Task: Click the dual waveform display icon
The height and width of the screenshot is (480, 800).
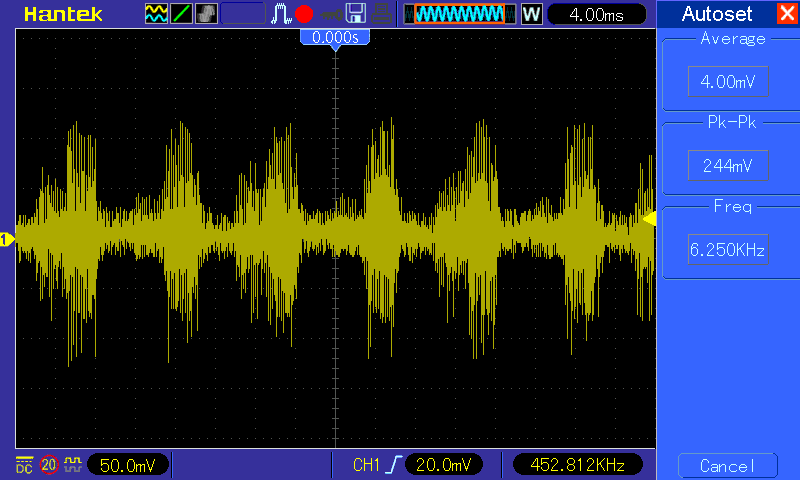Action: pos(156,14)
